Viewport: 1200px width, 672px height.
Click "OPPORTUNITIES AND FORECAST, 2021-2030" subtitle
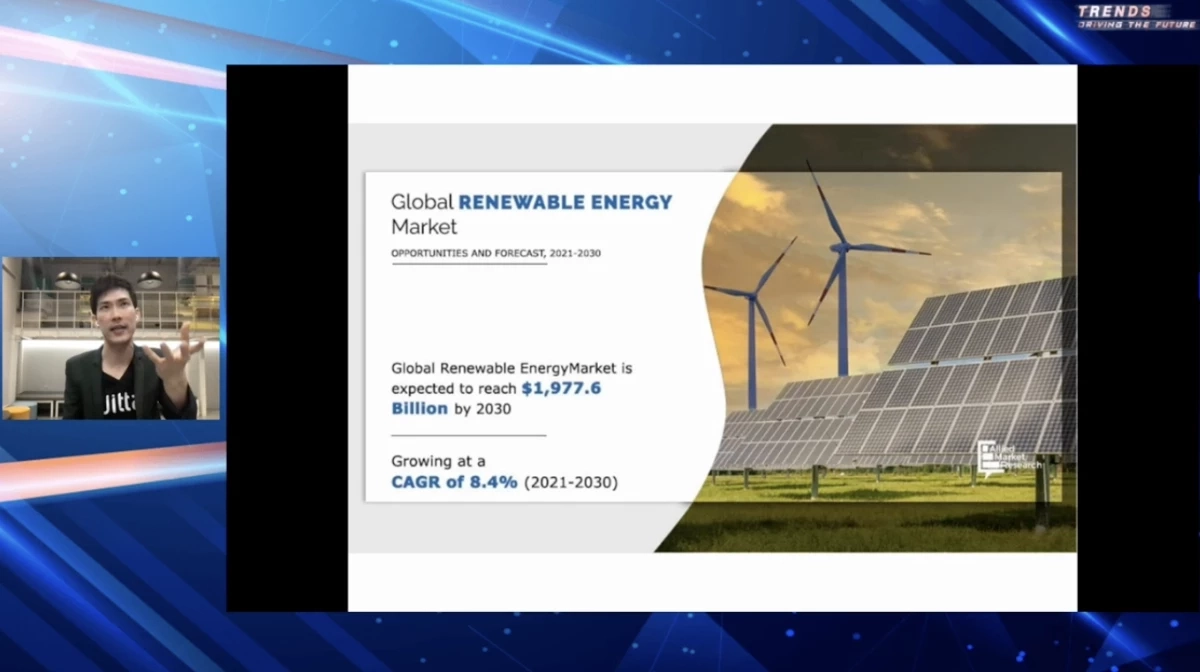coord(495,253)
